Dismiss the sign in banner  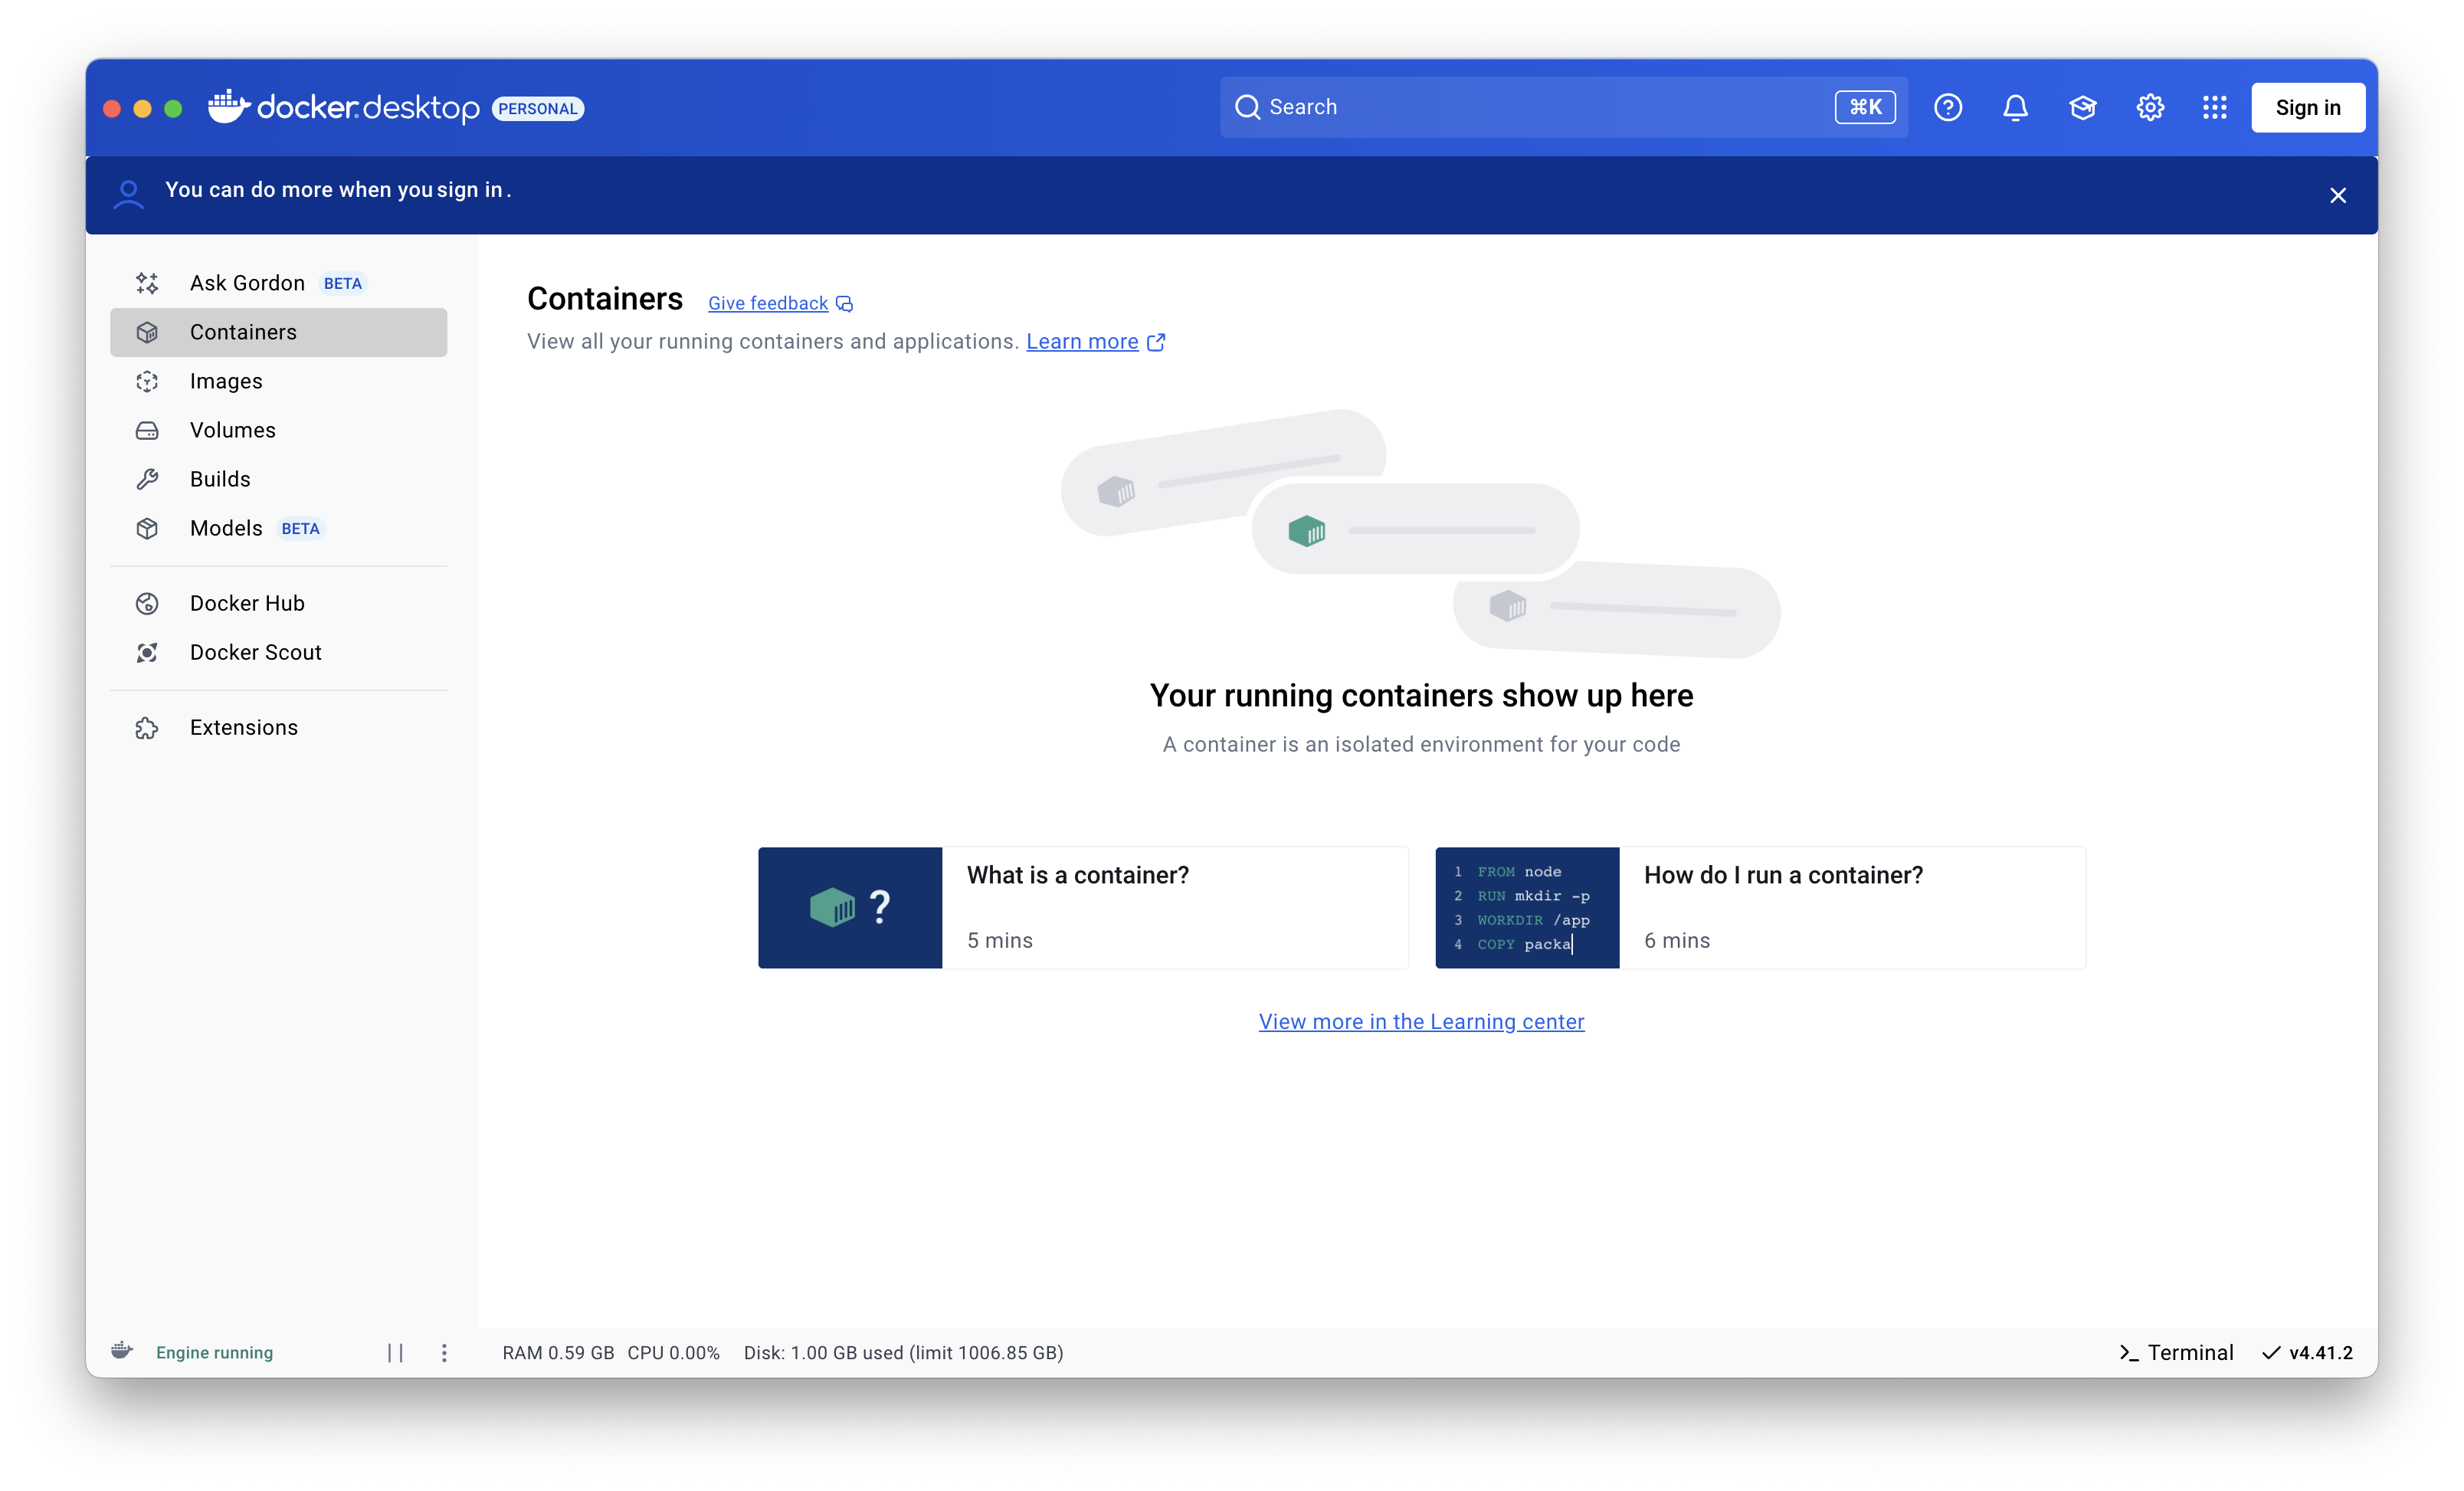coord(2337,195)
